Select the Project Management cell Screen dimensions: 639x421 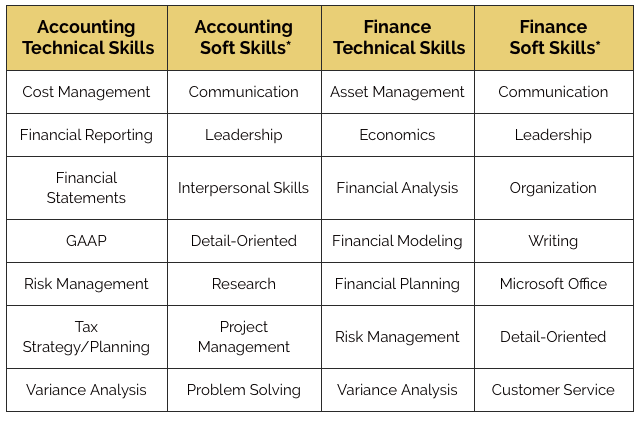(244, 337)
